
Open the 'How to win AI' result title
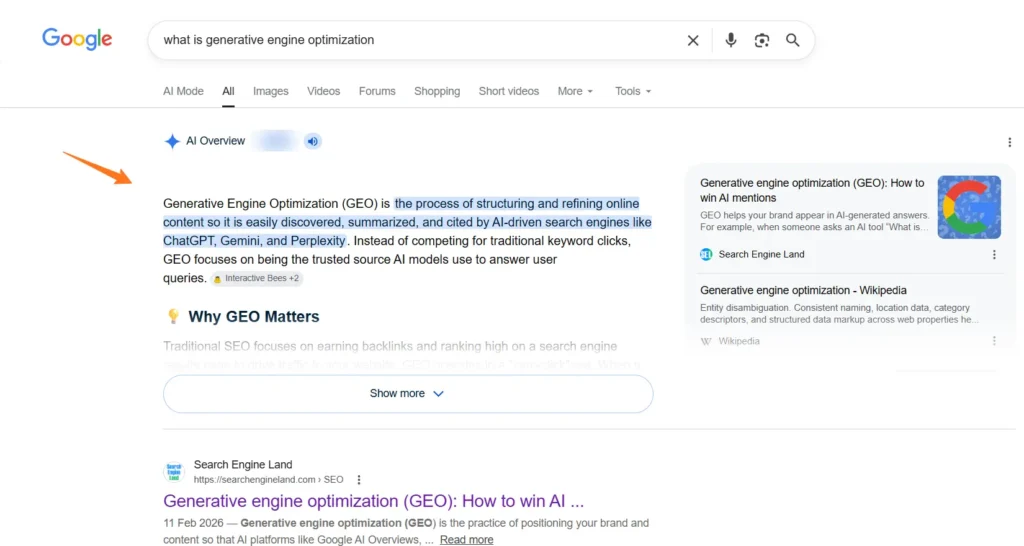(374, 501)
